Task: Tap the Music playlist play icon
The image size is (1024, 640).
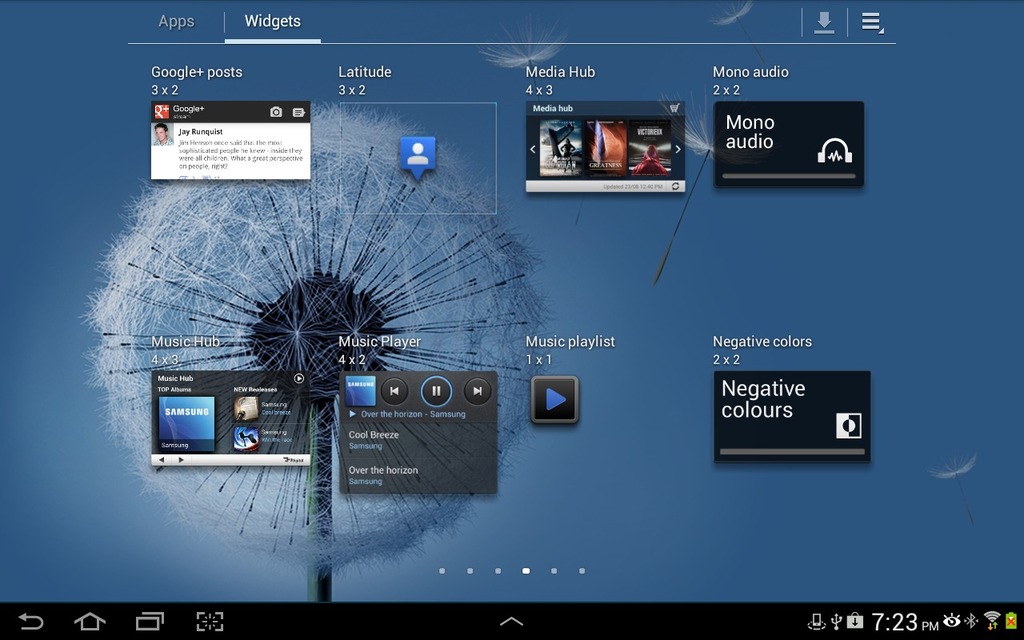Action: pyautogui.click(x=554, y=399)
